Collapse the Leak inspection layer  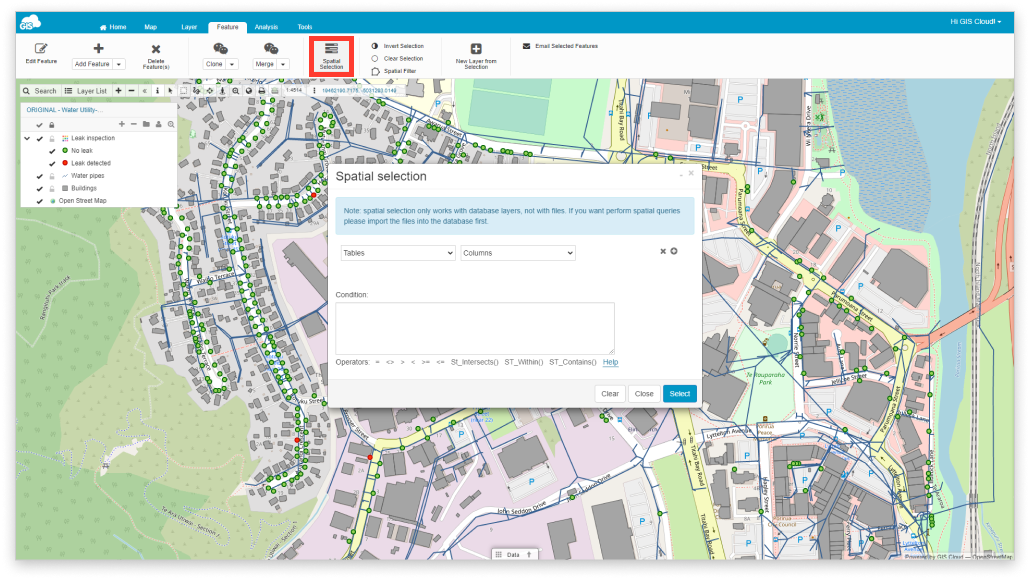pos(27,138)
